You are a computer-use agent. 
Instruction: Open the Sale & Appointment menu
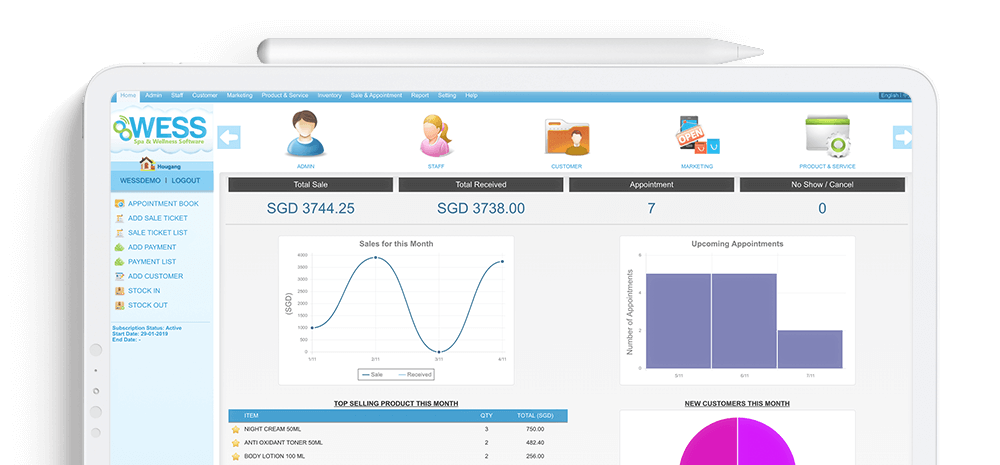[x=376, y=96]
